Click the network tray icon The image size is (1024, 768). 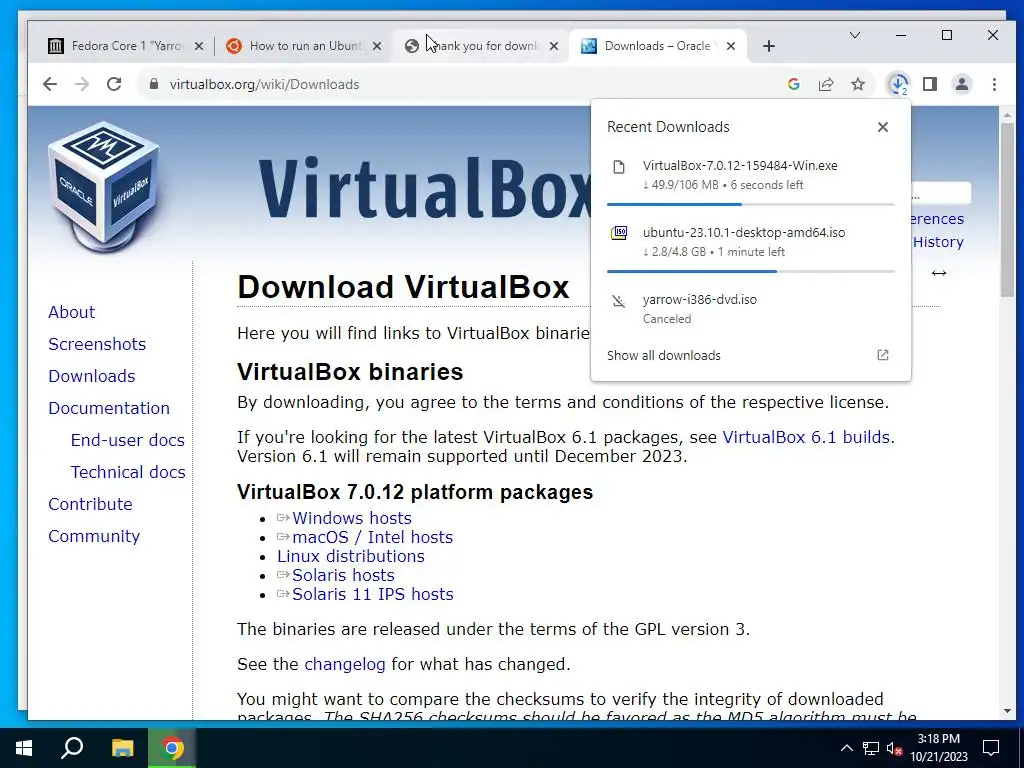click(x=871, y=748)
